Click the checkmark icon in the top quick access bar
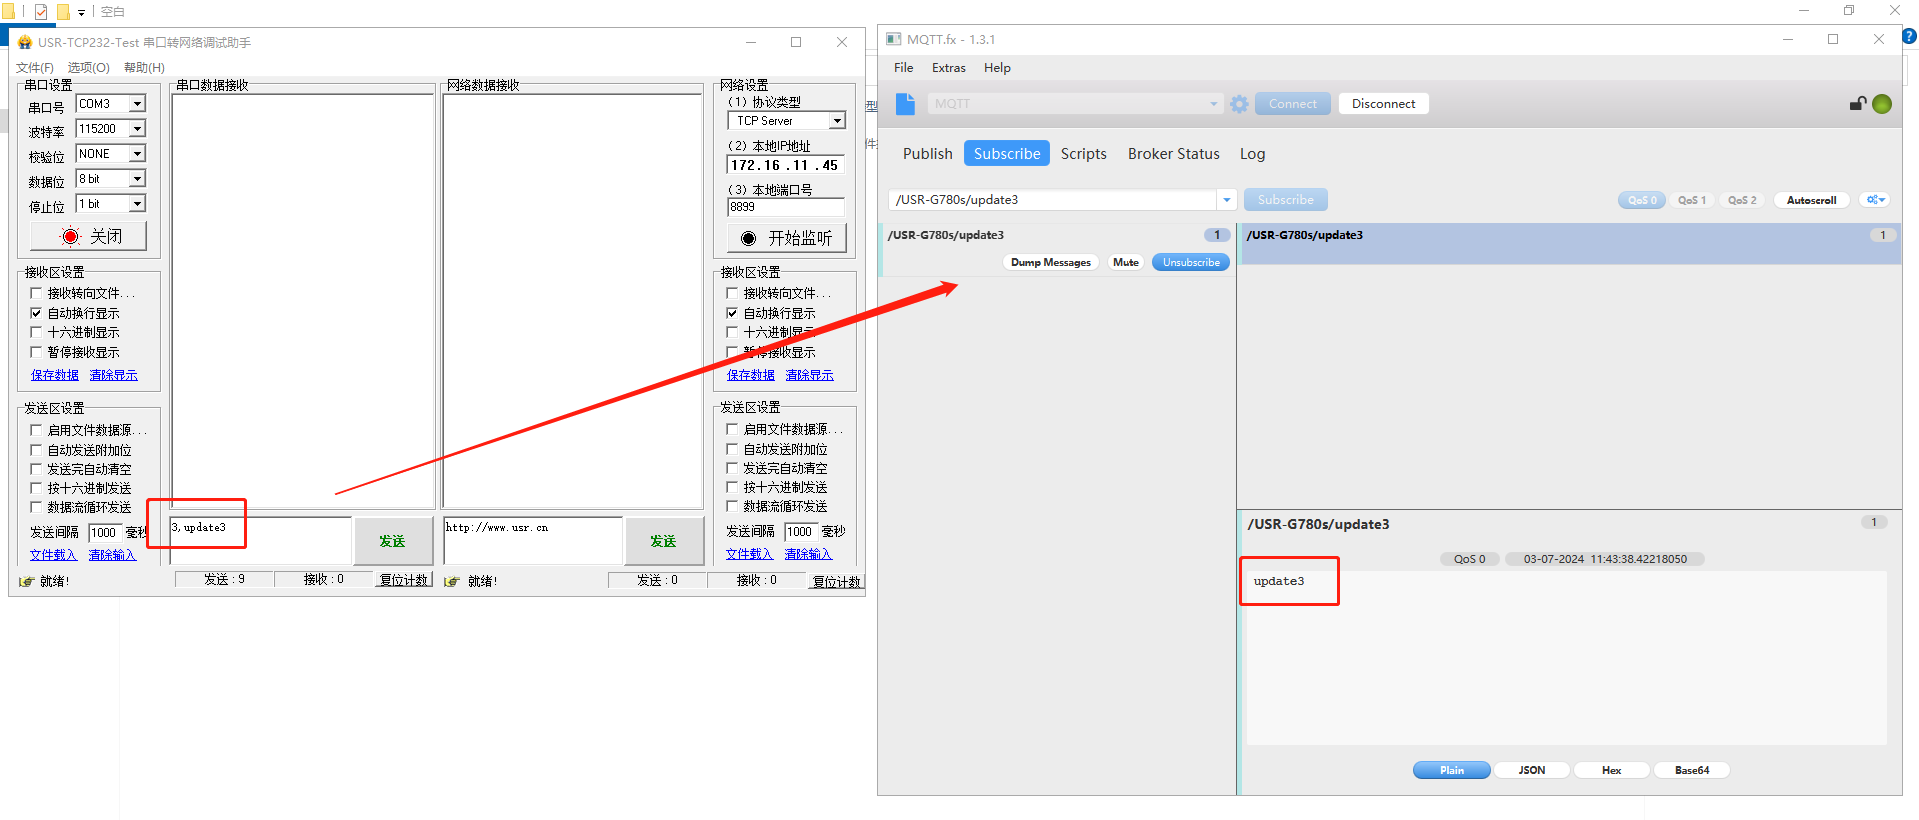 point(41,12)
